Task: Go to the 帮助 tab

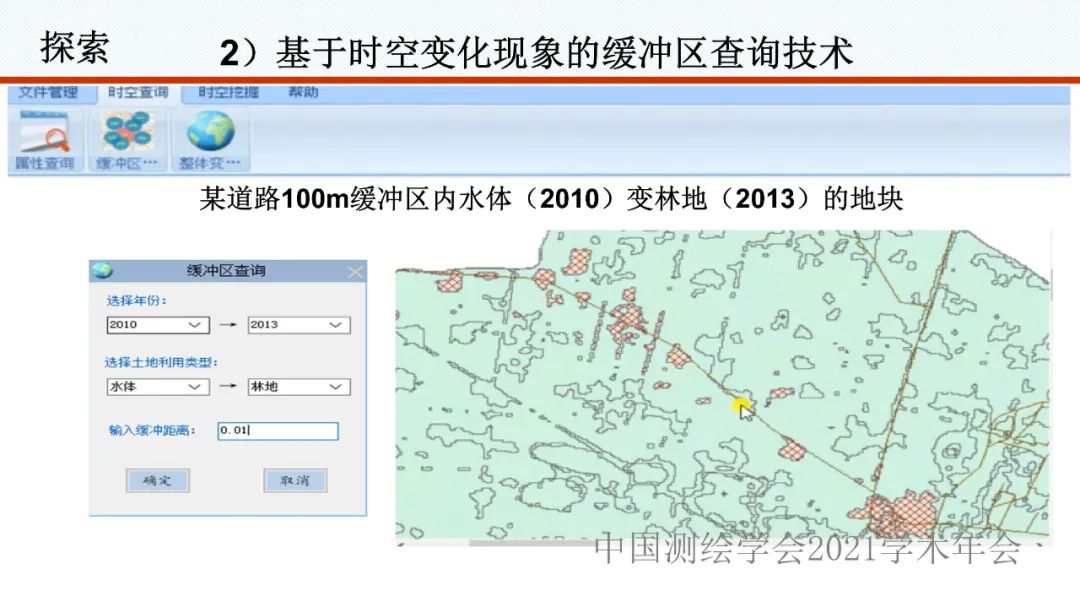Action: [303, 92]
